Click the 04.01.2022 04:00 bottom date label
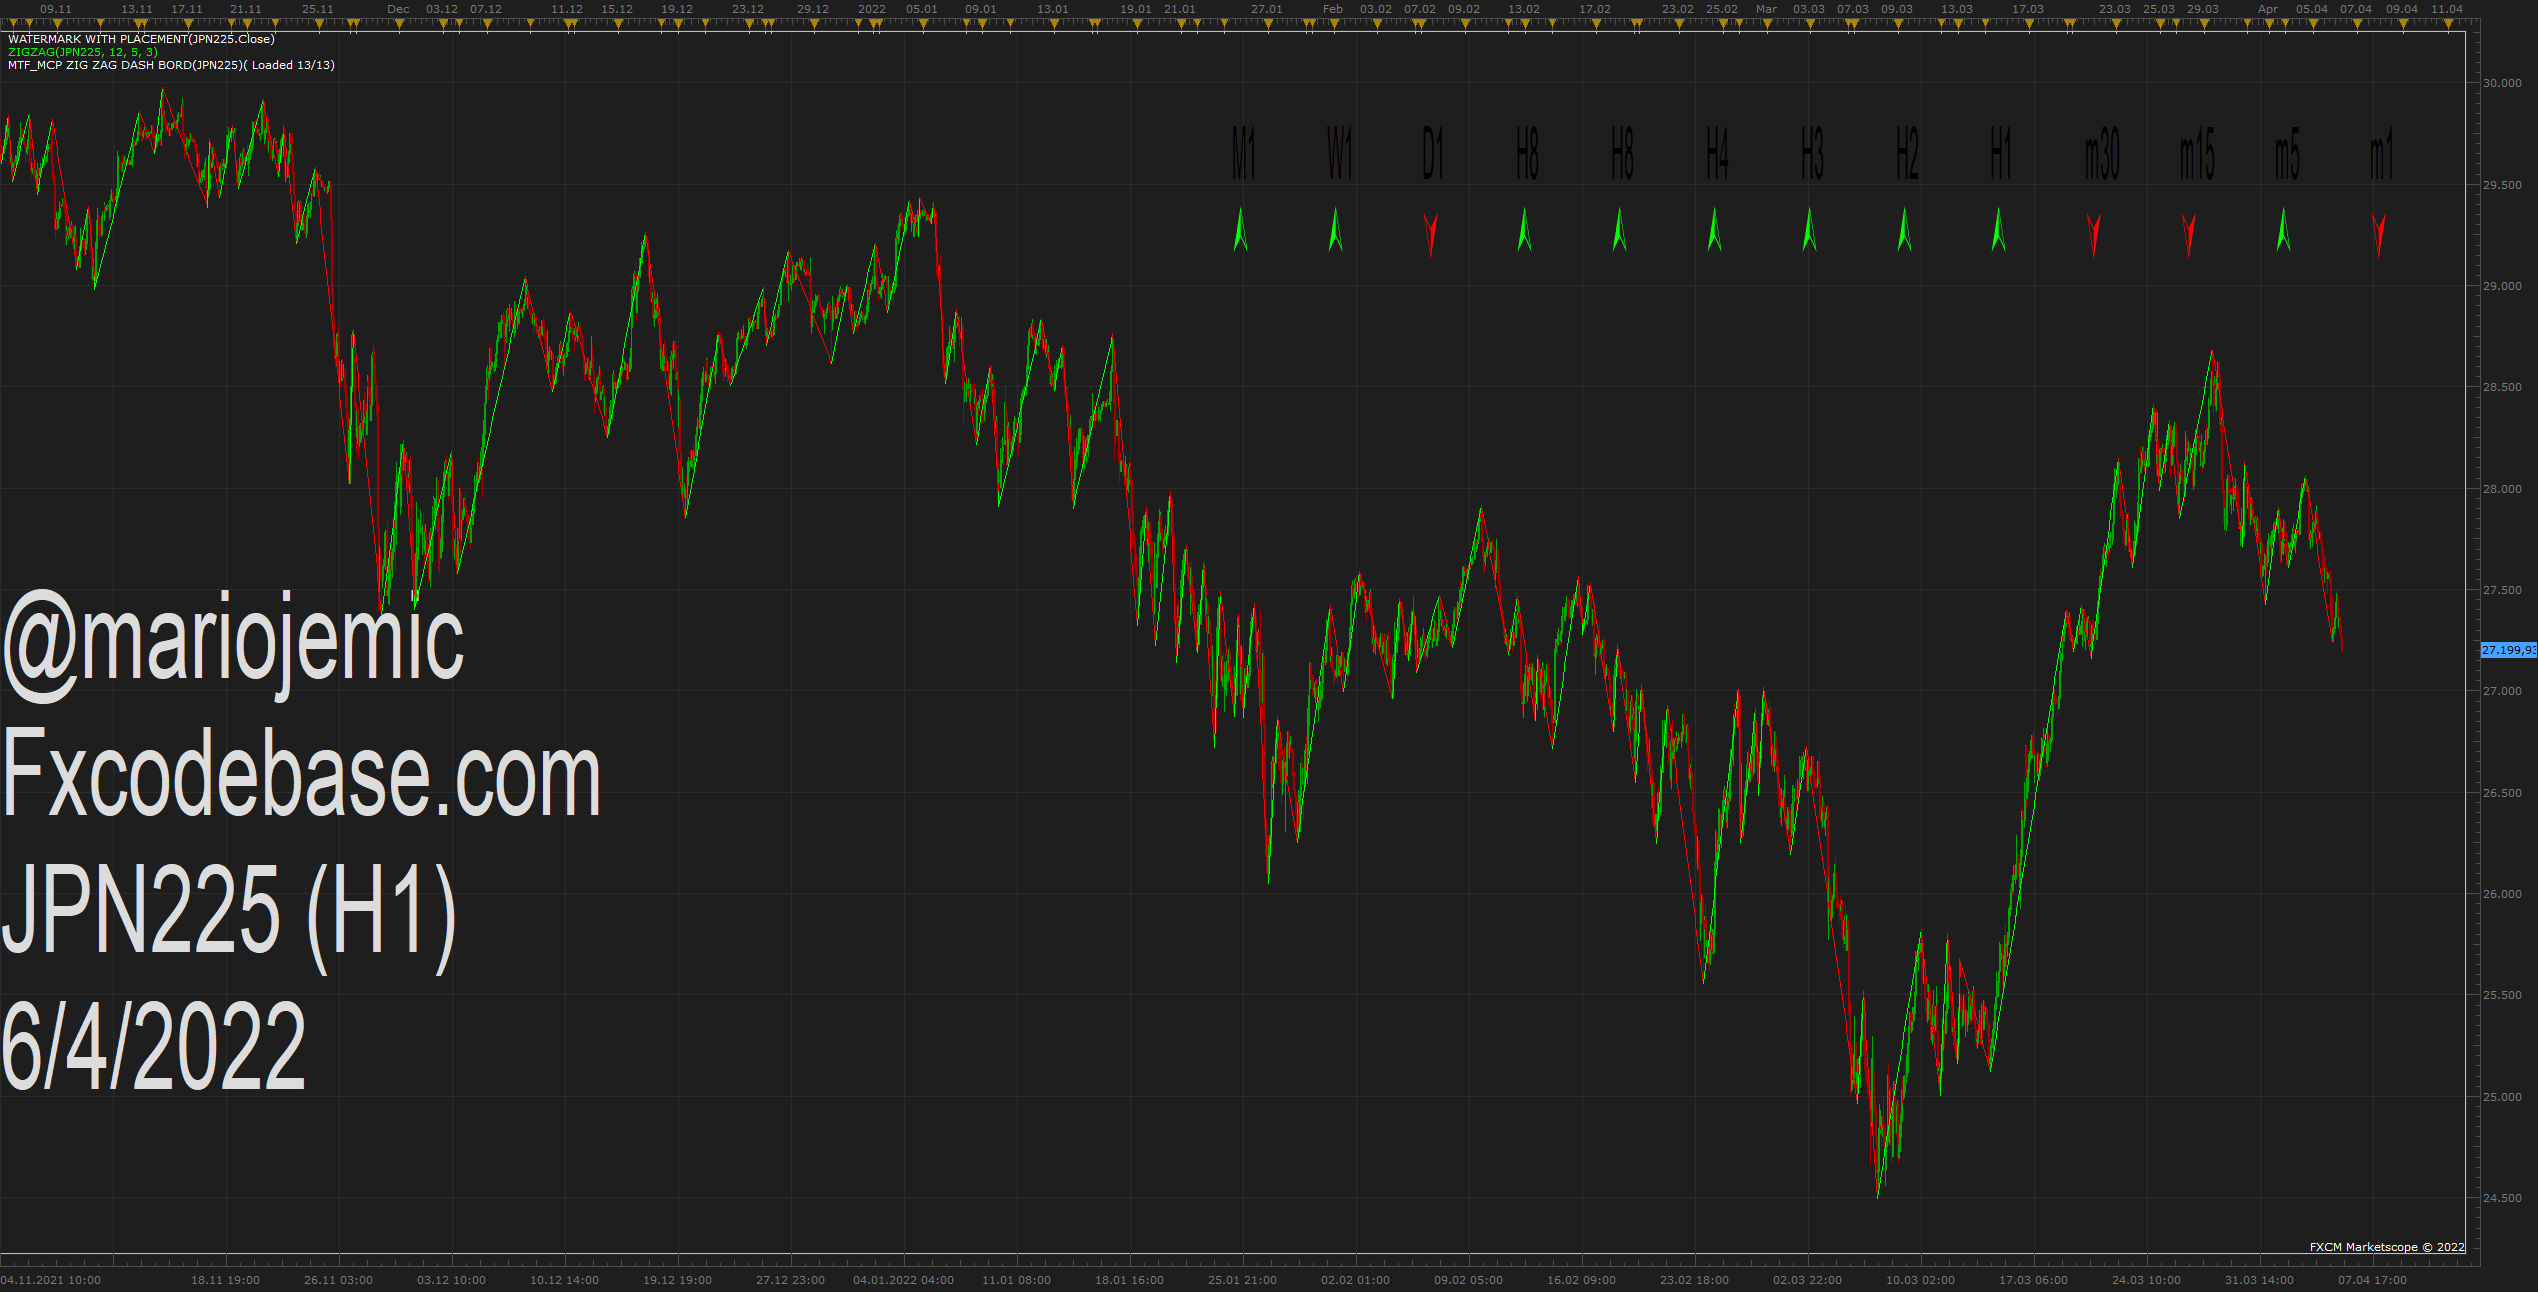The image size is (2538, 1292). 903,1280
